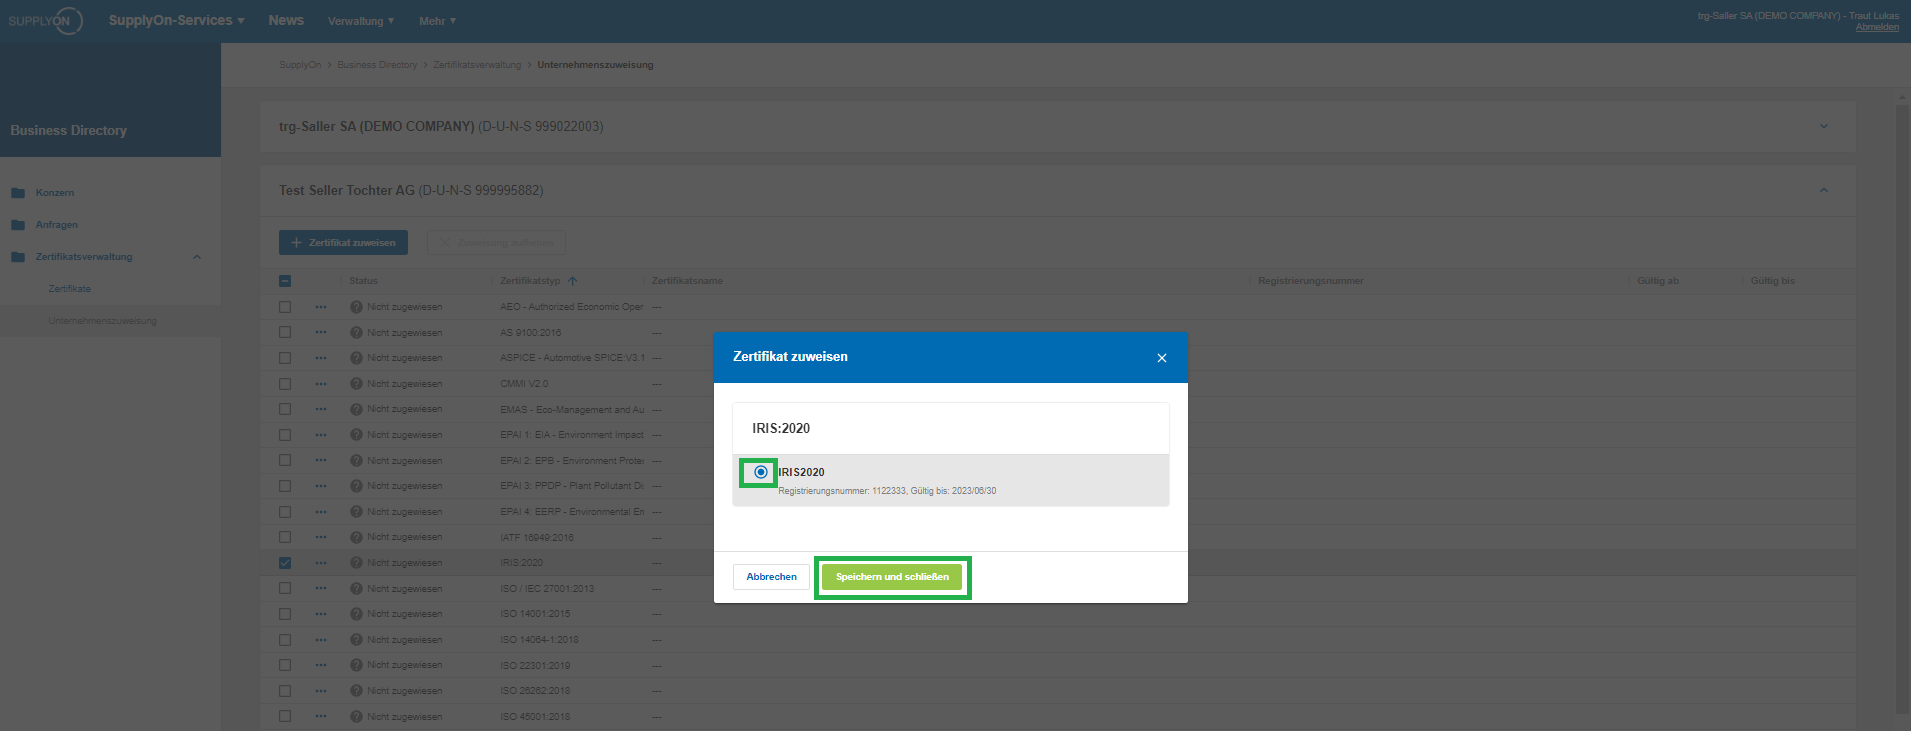The image size is (1911, 731).
Task: Click status question icon in ISO 26262:2018 row
Action: 356,691
